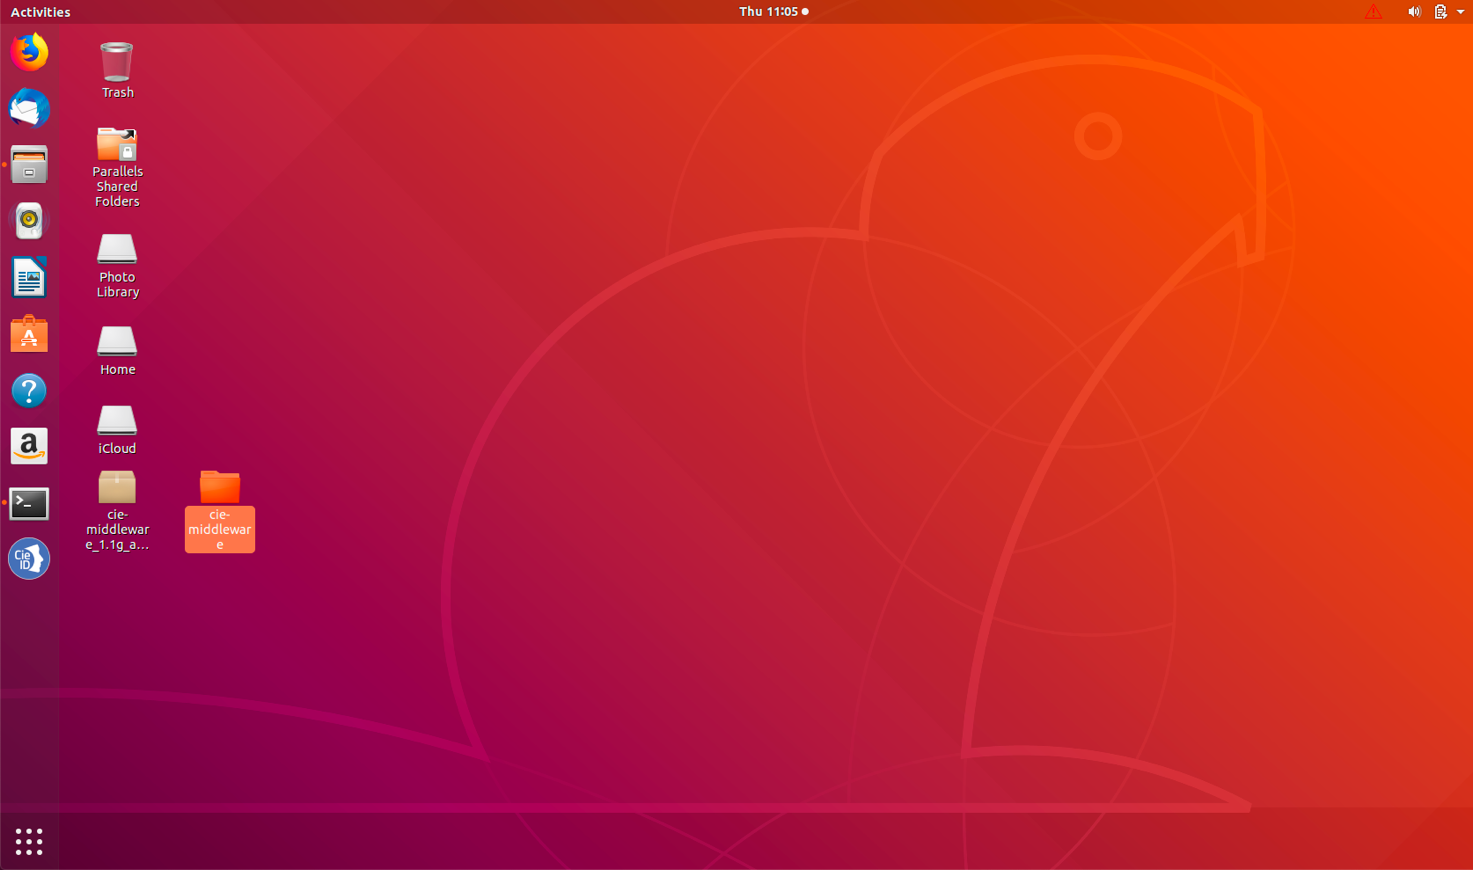Open the Activities overview
This screenshot has width=1473, height=870.
click(40, 12)
